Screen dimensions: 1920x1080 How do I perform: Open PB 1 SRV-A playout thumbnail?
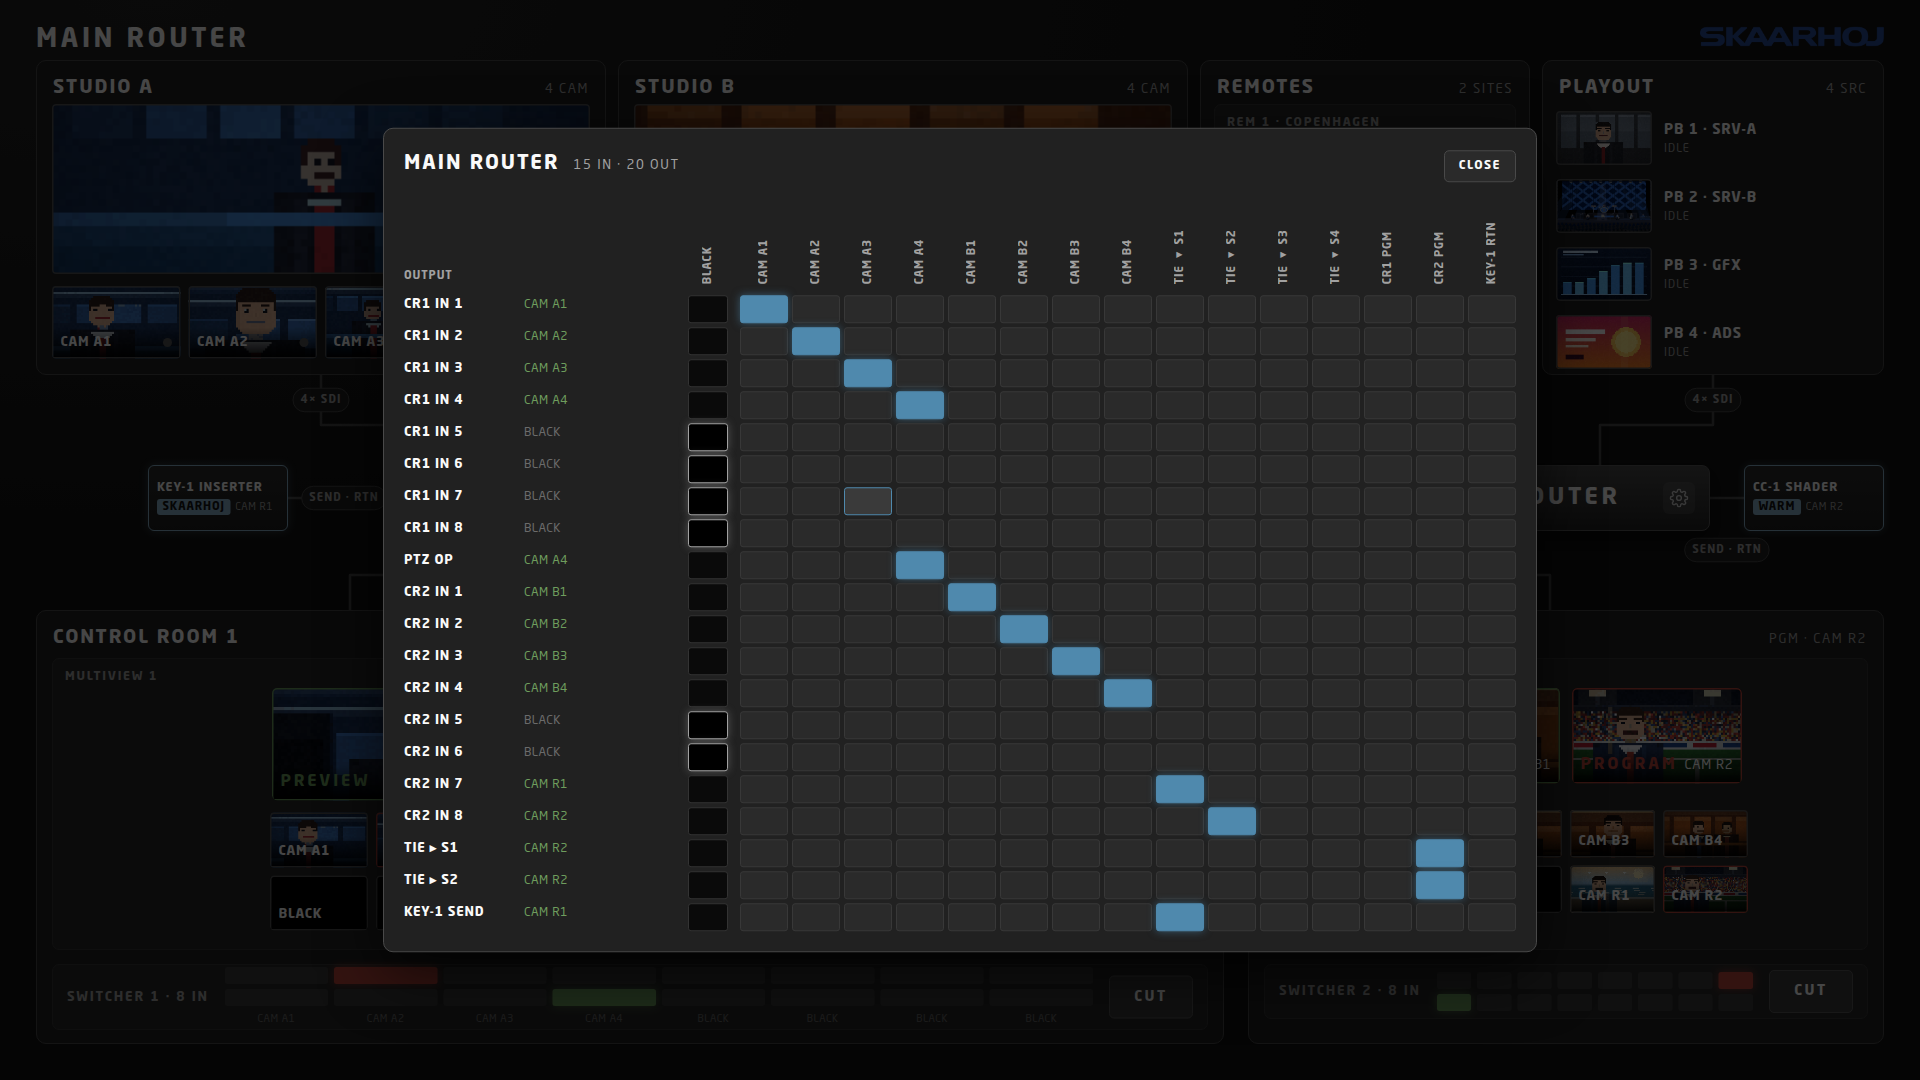pos(1603,138)
